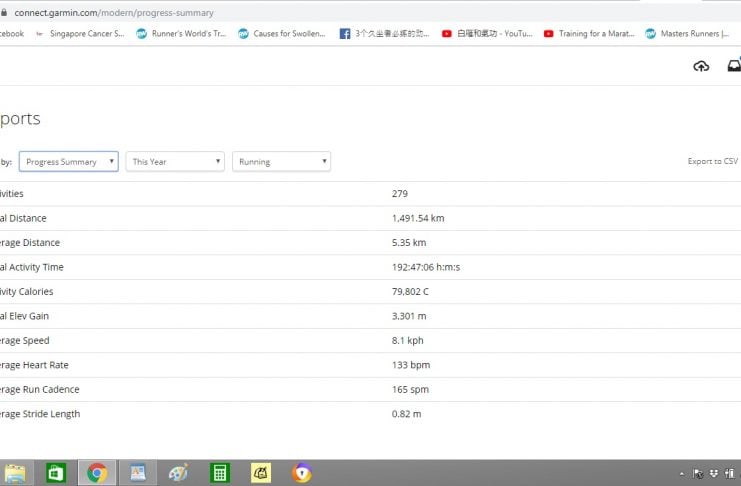This screenshot has width=741, height=486.
Task: Click the Average Heart Rate row label
Action: pos(34,365)
